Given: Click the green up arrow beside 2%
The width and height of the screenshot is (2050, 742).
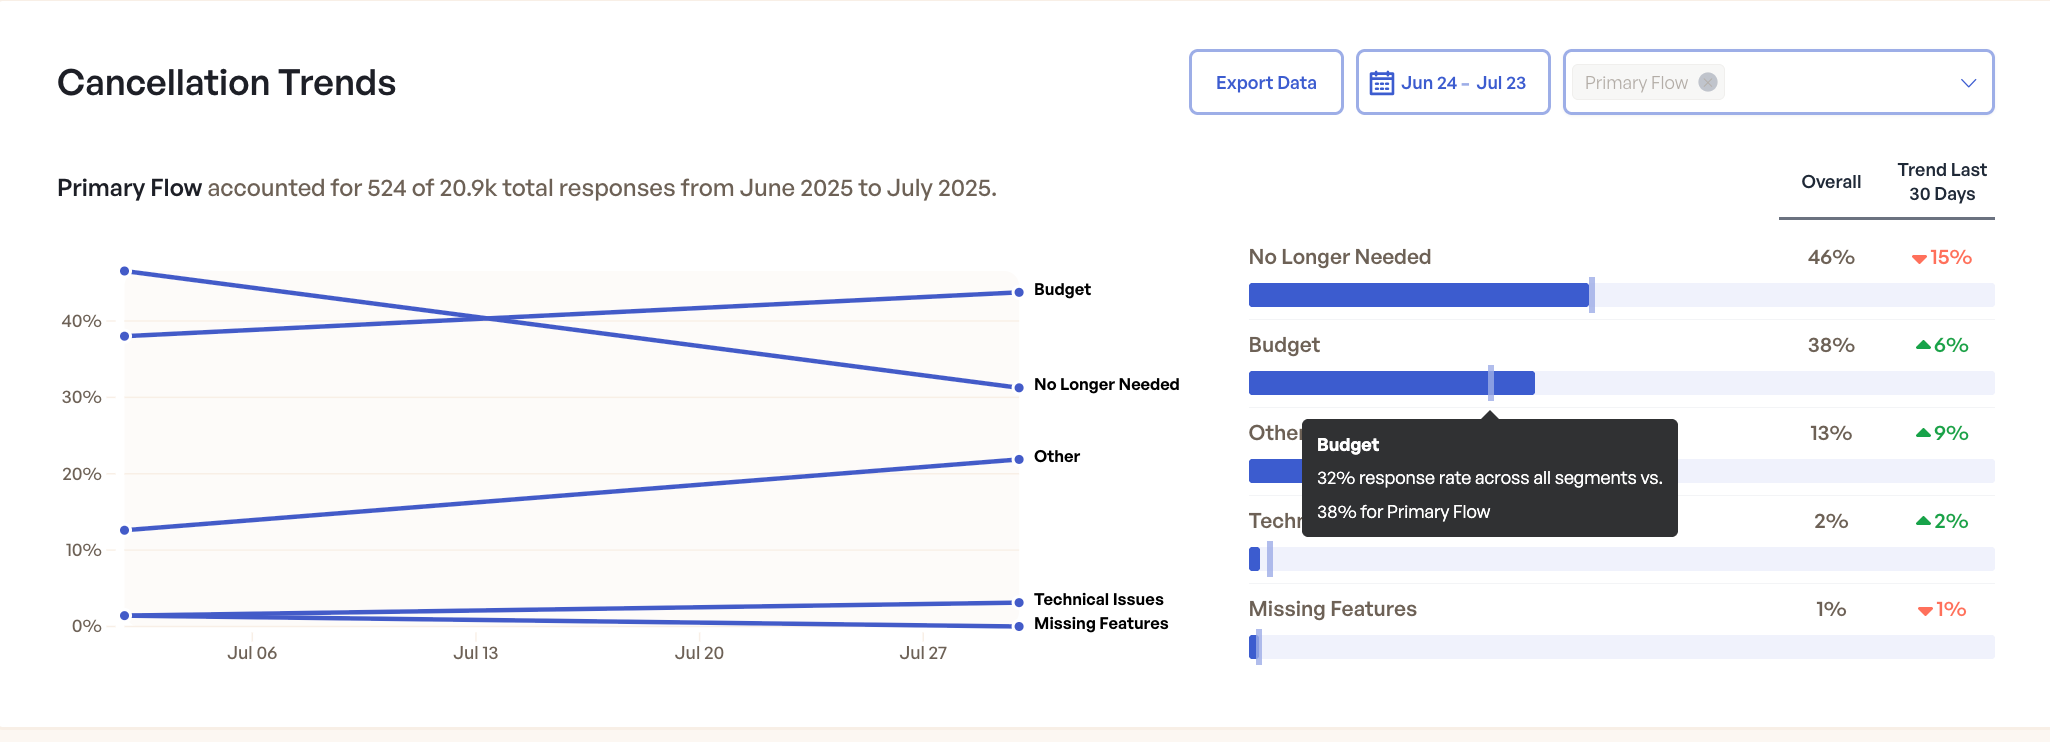Looking at the screenshot, I should (x=1922, y=521).
